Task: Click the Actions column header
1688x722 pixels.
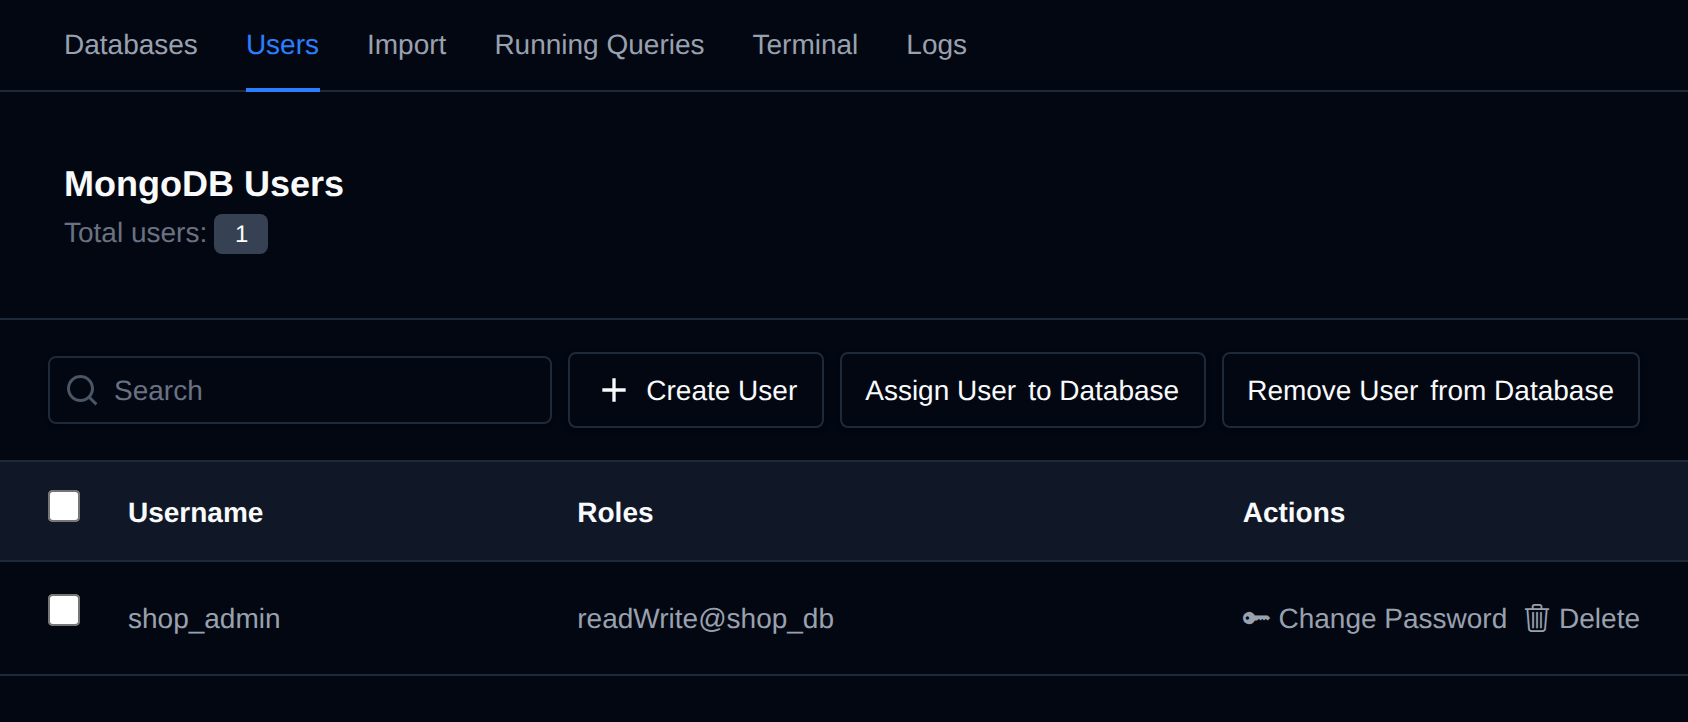Action: pos(1294,512)
